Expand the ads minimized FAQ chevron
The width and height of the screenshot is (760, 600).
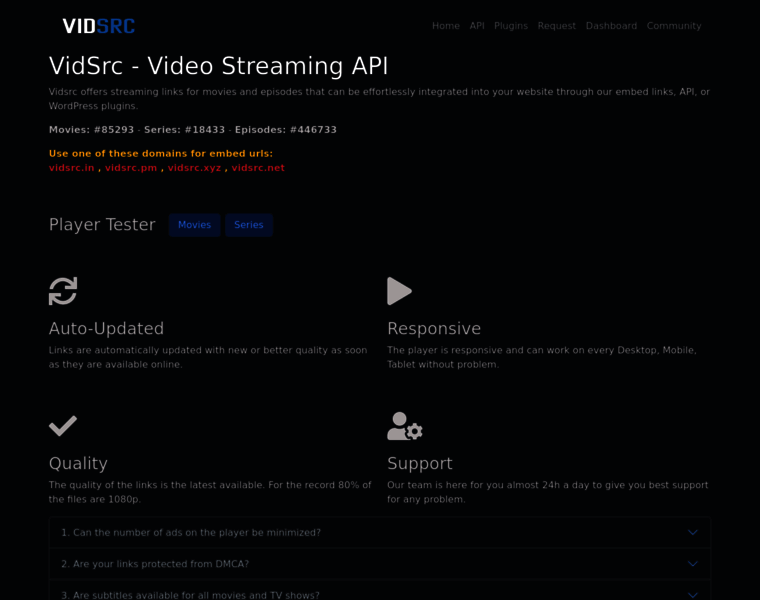[693, 532]
